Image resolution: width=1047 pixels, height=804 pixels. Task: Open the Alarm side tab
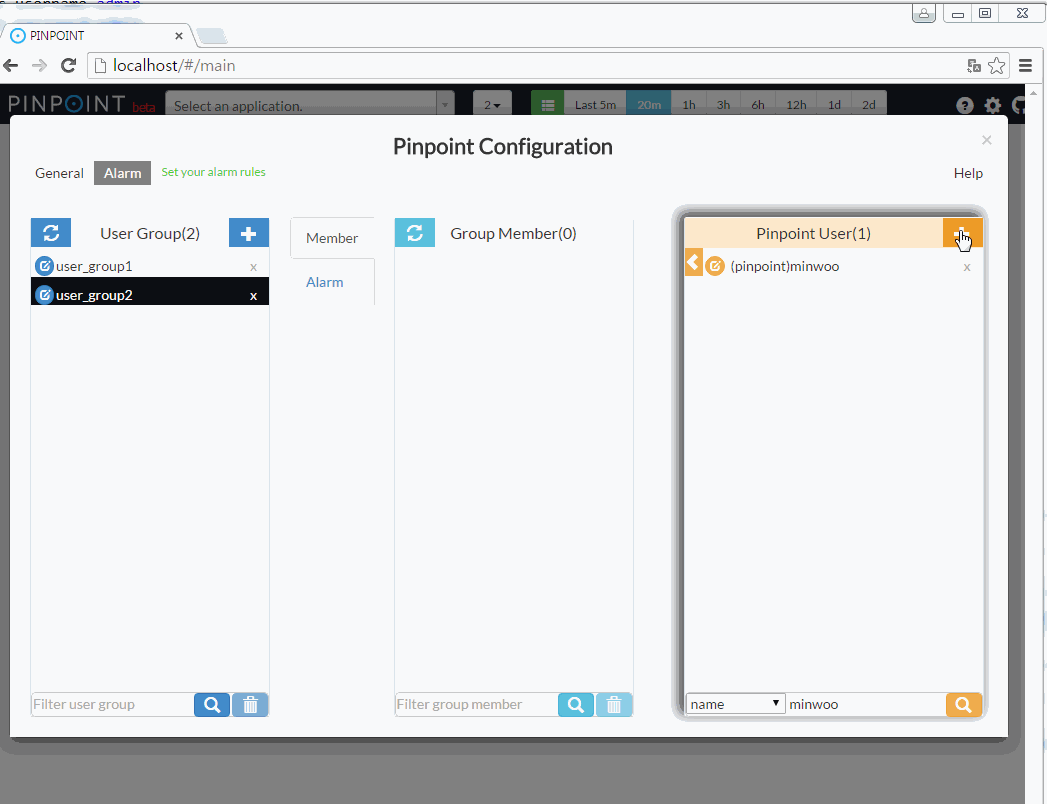[x=325, y=282]
